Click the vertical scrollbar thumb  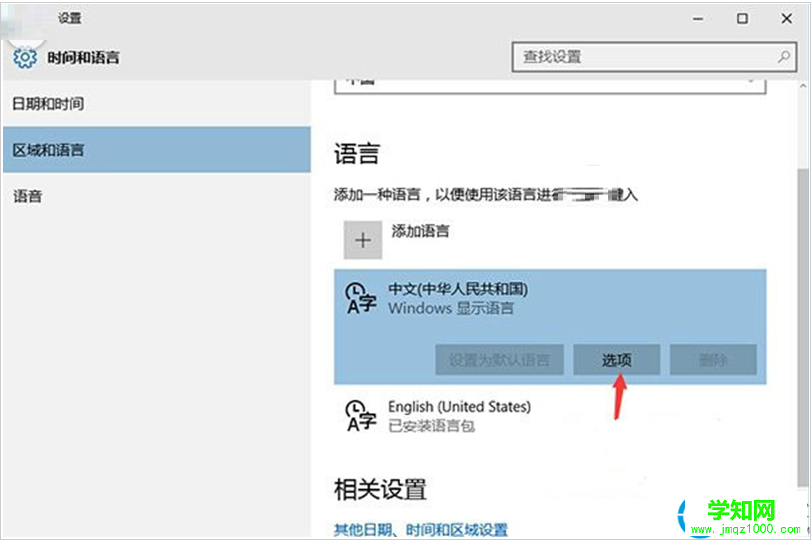[x=803, y=327]
